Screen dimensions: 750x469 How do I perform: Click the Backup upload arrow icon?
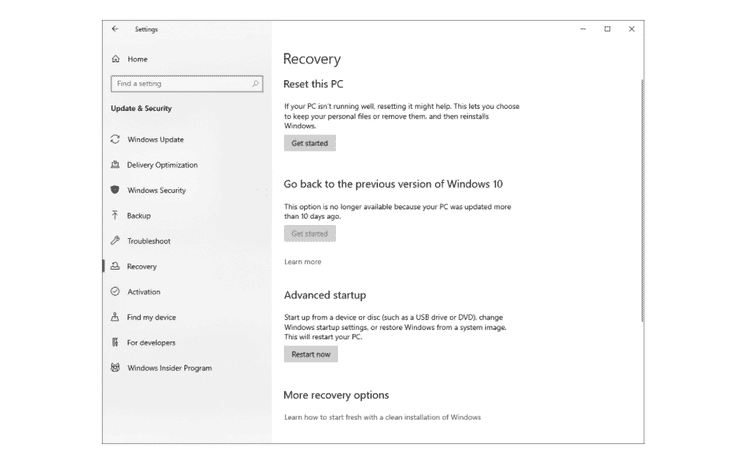click(x=115, y=215)
